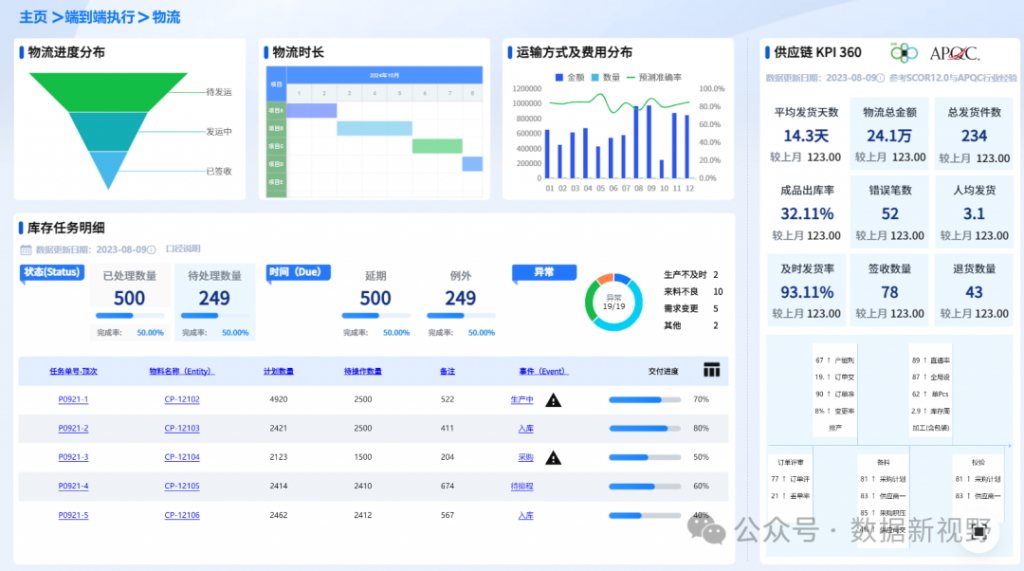Toggle the 预测准确率 line legend
This screenshot has height=571, width=1024.
coord(653,77)
